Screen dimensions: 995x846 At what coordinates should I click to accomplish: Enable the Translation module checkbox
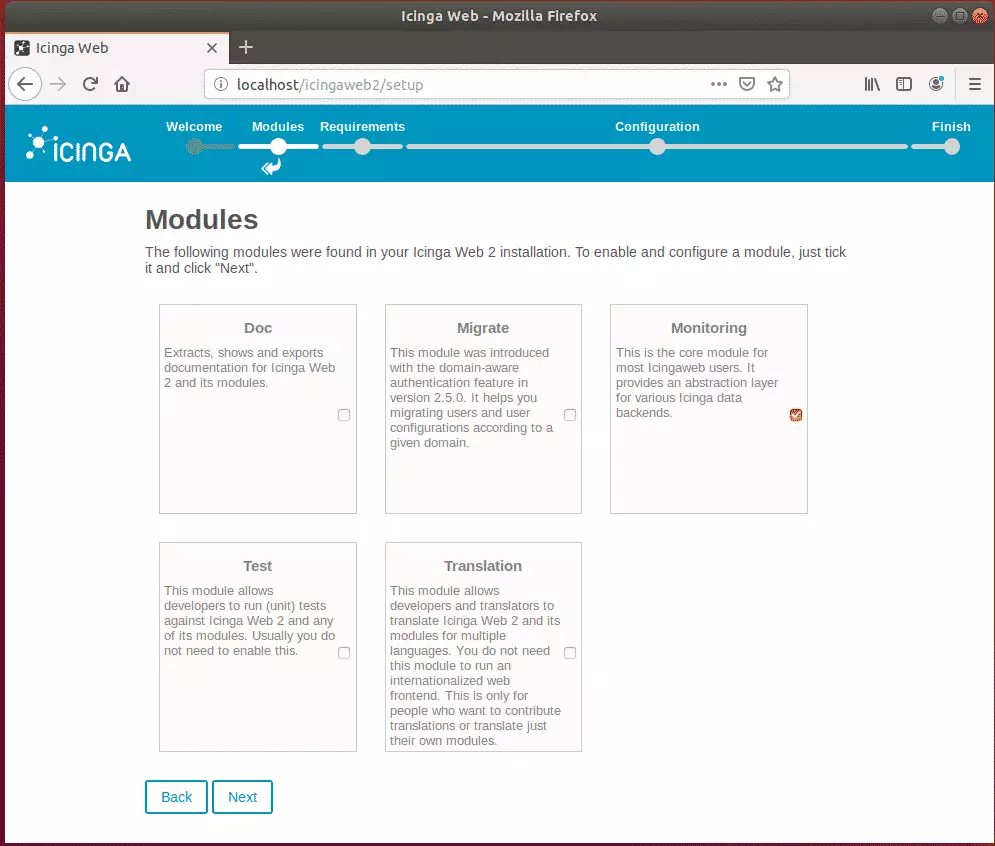click(570, 653)
